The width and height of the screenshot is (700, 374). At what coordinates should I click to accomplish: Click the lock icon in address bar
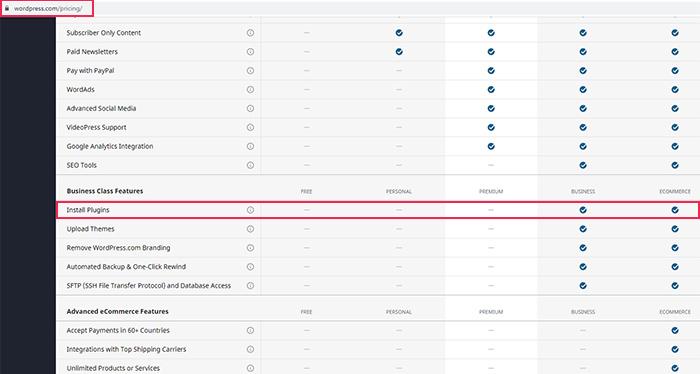click(x=7, y=8)
